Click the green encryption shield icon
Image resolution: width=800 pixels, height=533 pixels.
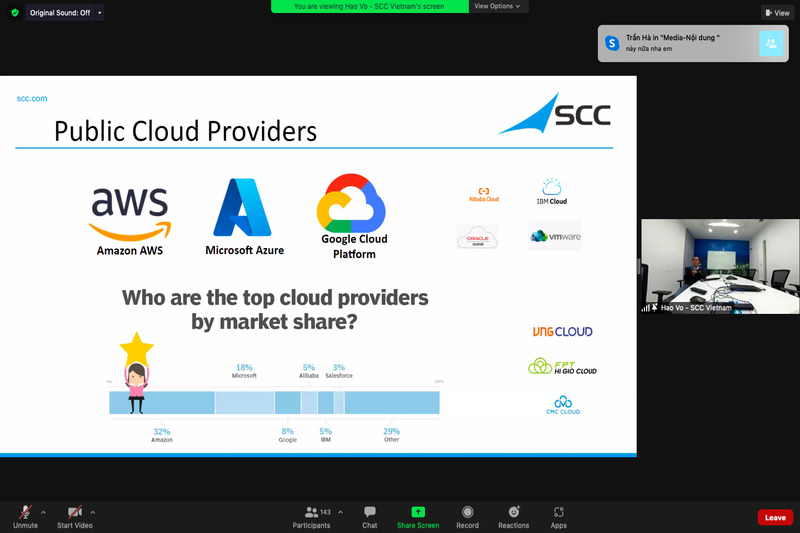point(15,13)
